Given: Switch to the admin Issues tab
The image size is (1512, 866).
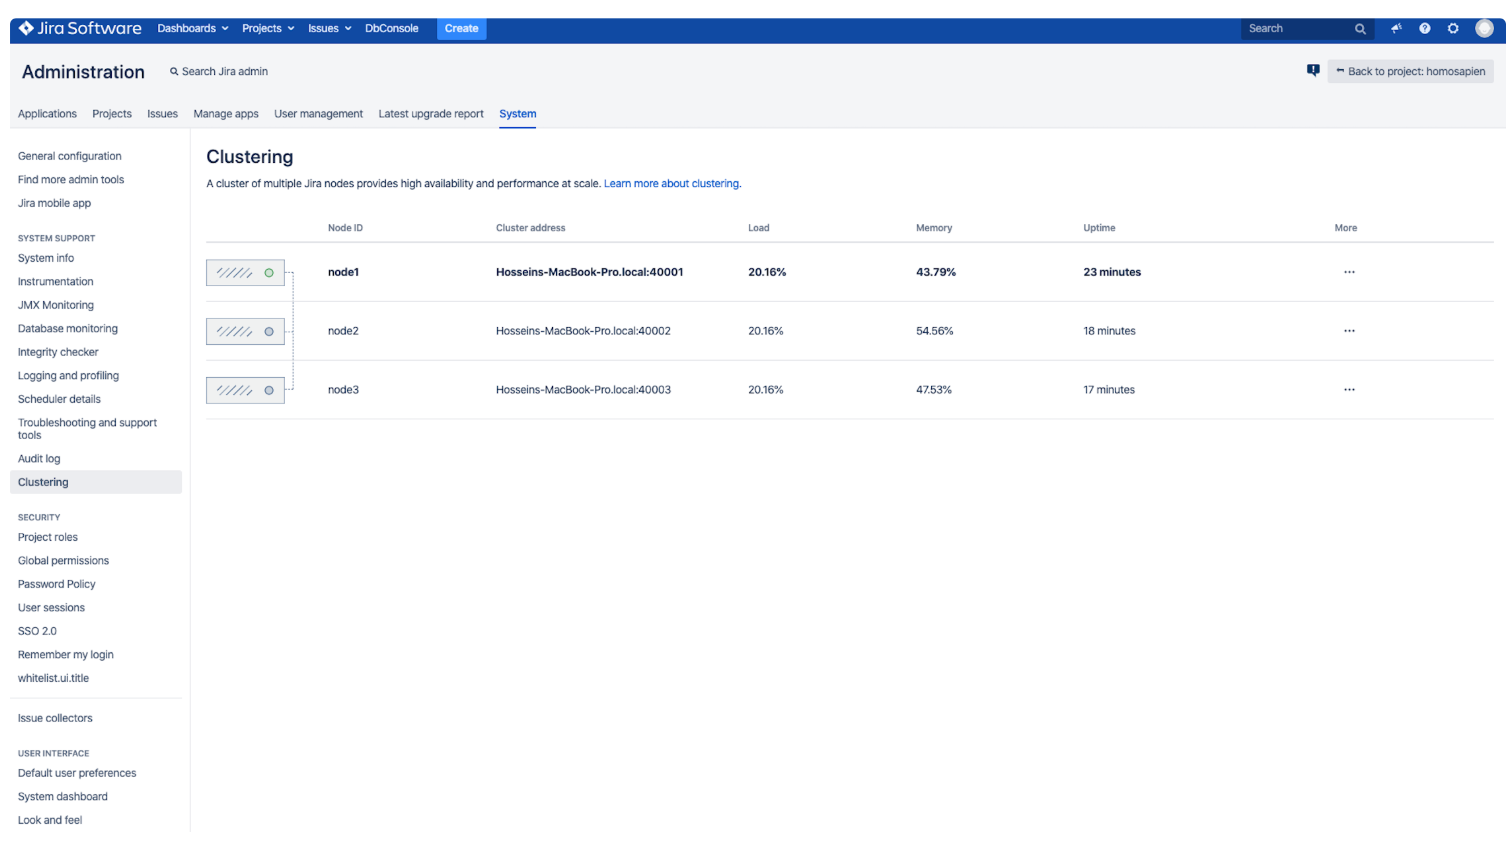Looking at the screenshot, I should pyautogui.click(x=162, y=114).
